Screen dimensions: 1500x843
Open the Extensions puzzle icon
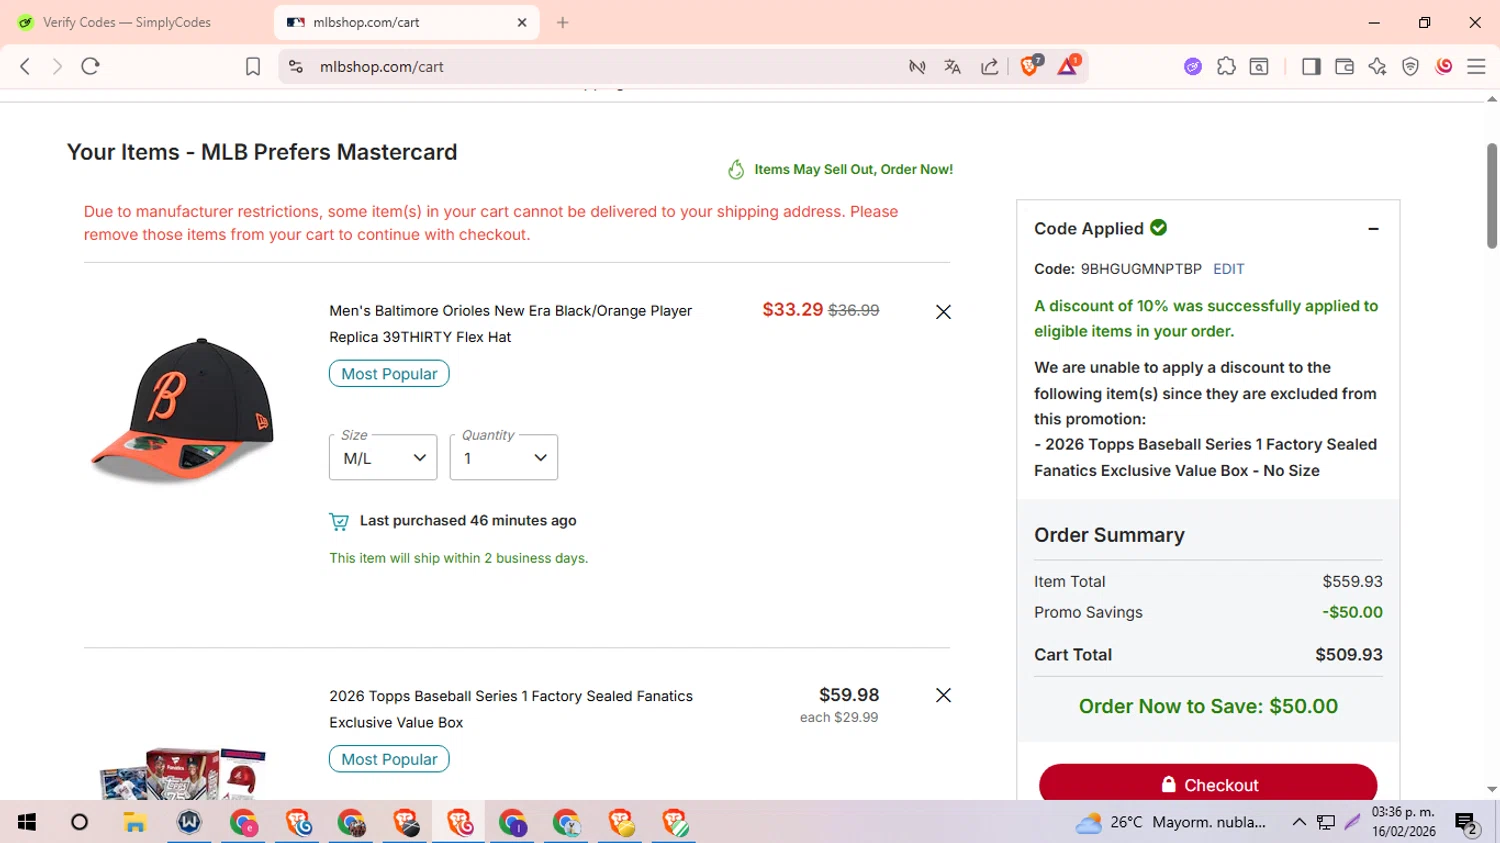click(x=1226, y=66)
